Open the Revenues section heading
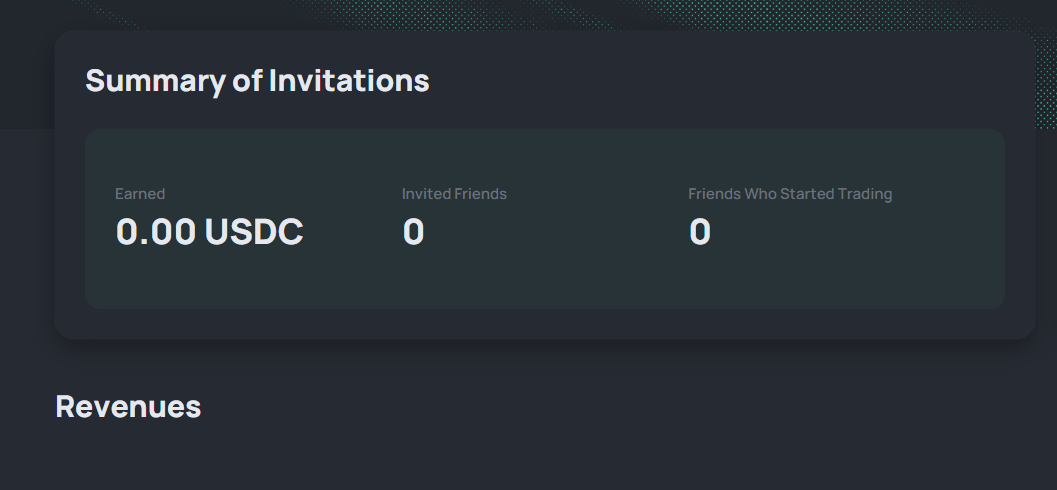Image resolution: width=1057 pixels, height=490 pixels. 128,407
